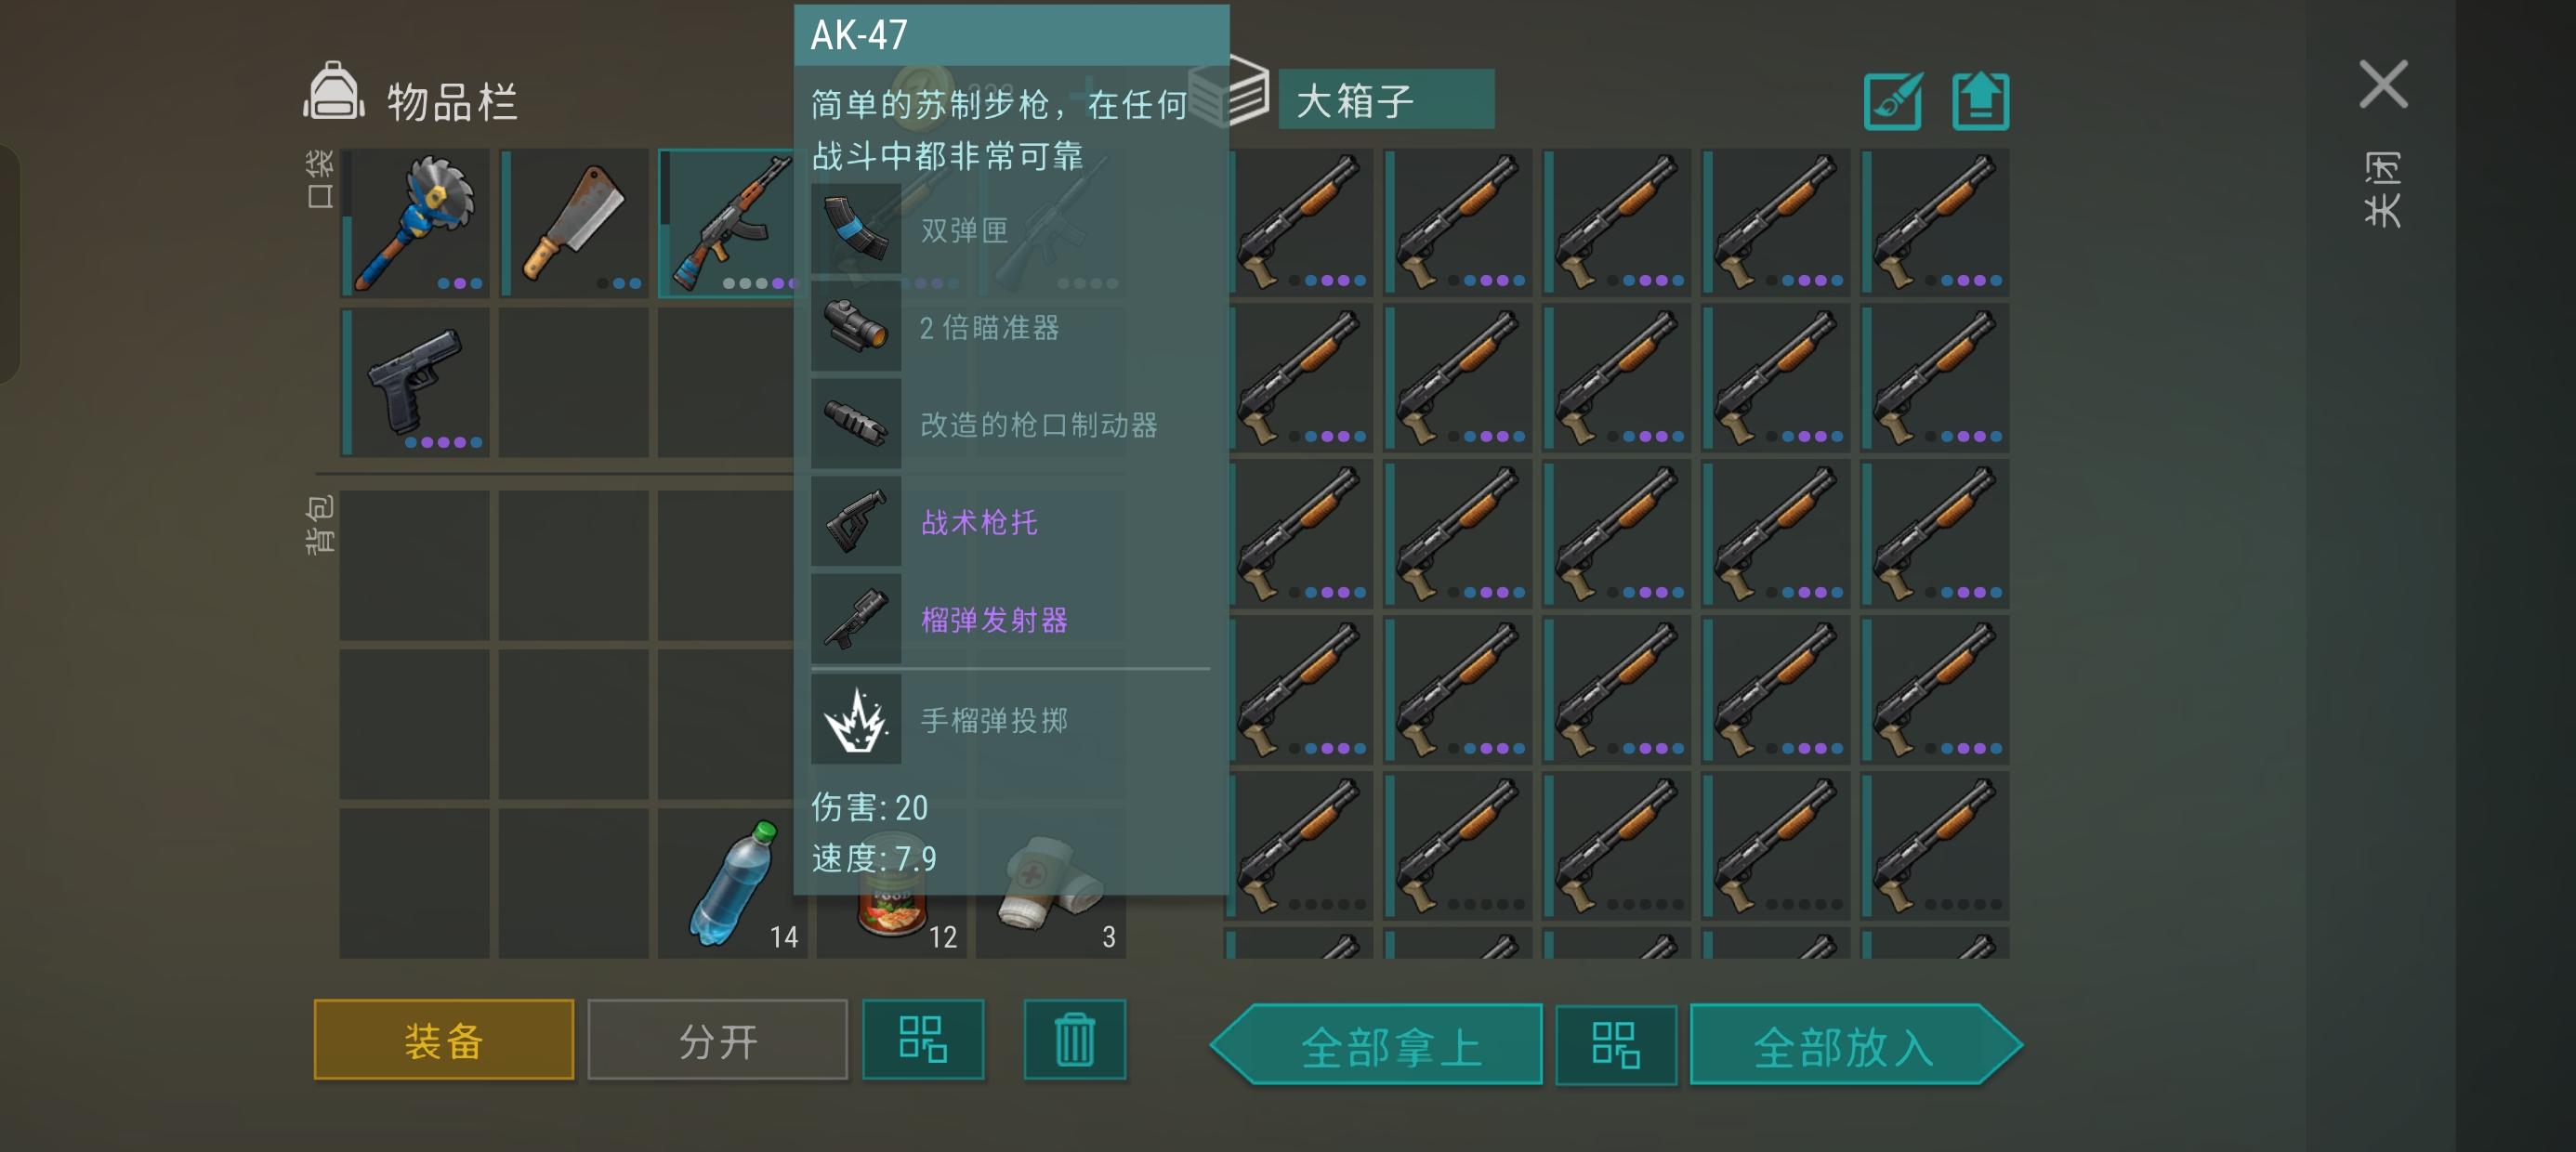Select the circular saw mace weapon
Viewport: 2576px width, 1152px height.
(x=415, y=222)
